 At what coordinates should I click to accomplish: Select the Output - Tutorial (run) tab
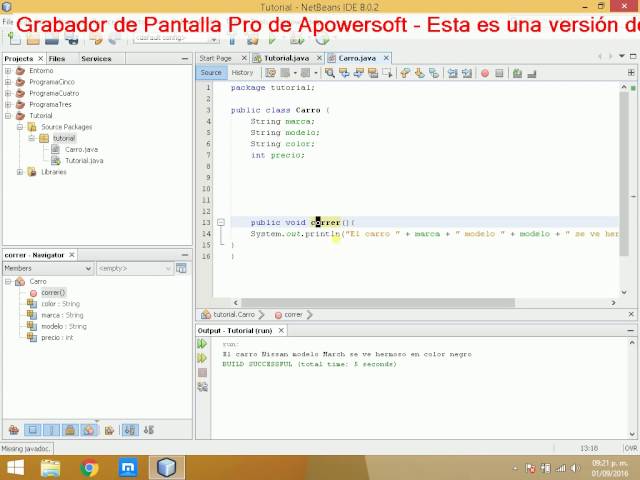(x=235, y=331)
